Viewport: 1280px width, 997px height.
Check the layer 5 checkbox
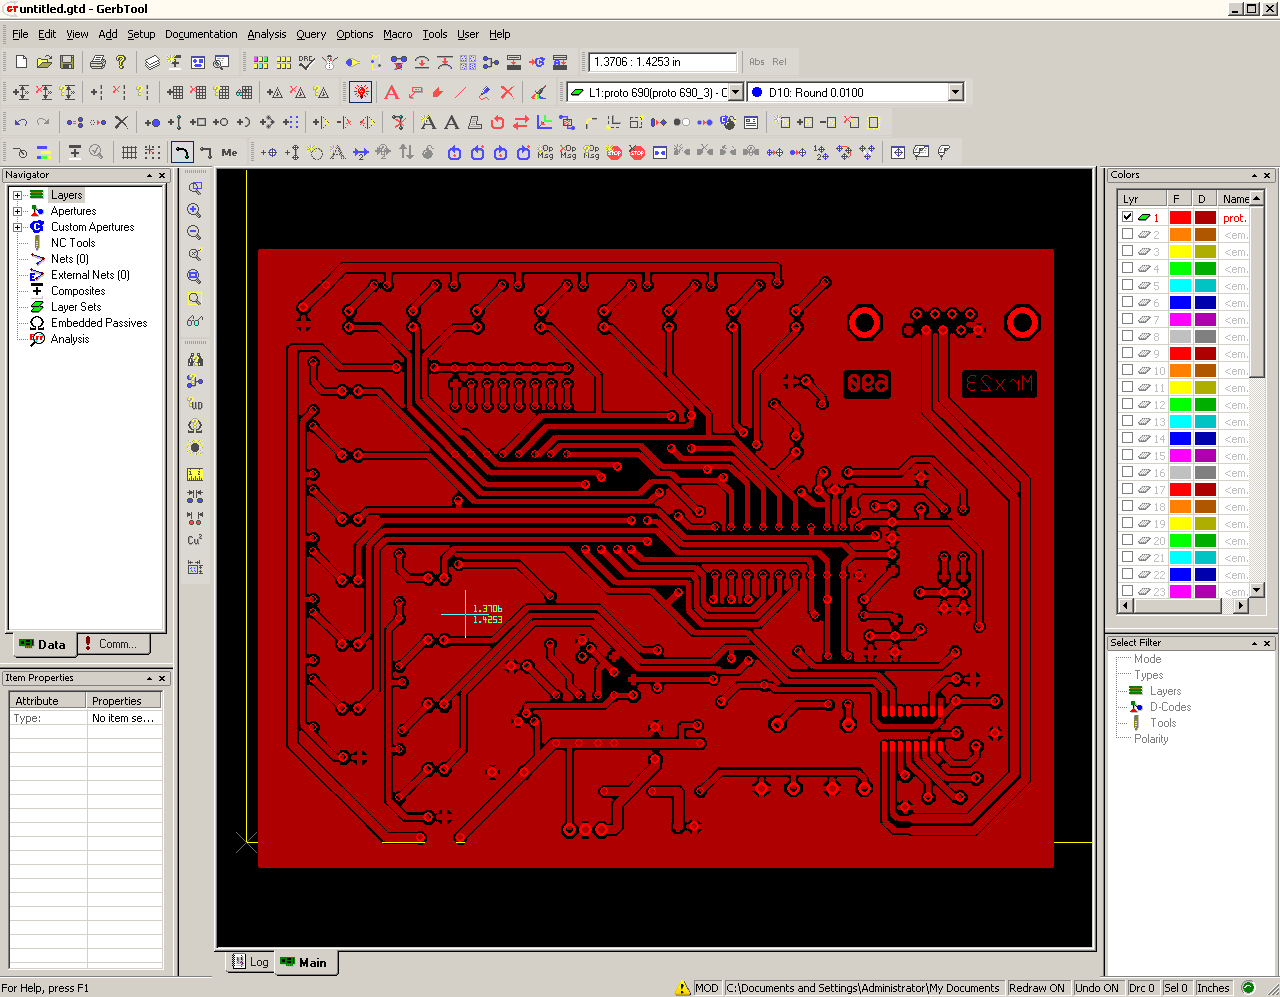point(1127,285)
